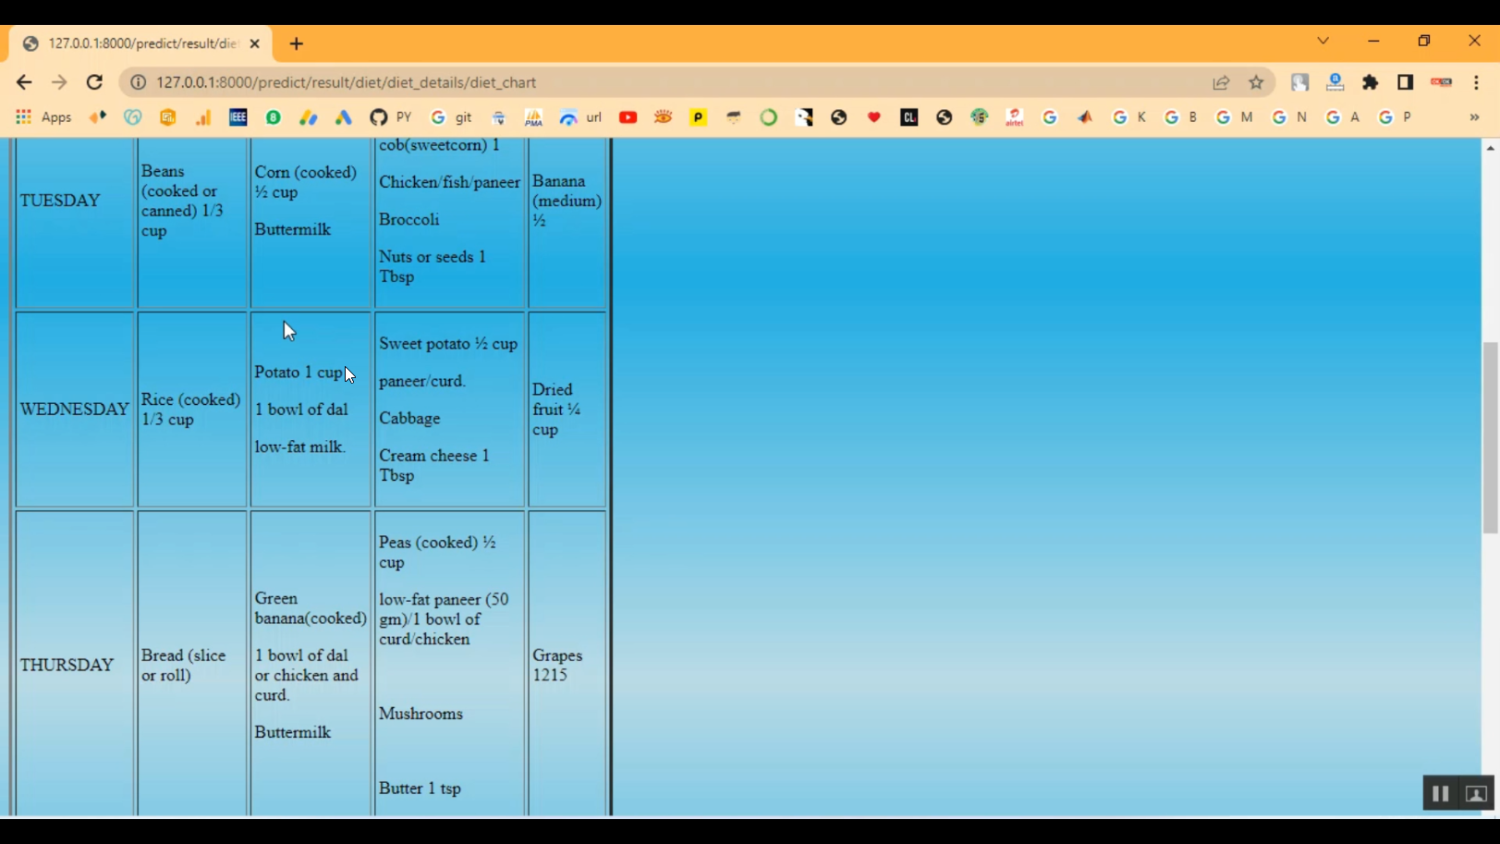Viewport: 1500px width, 844px height.
Task: Open the Google N bookmark
Action: pos(1289,117)
